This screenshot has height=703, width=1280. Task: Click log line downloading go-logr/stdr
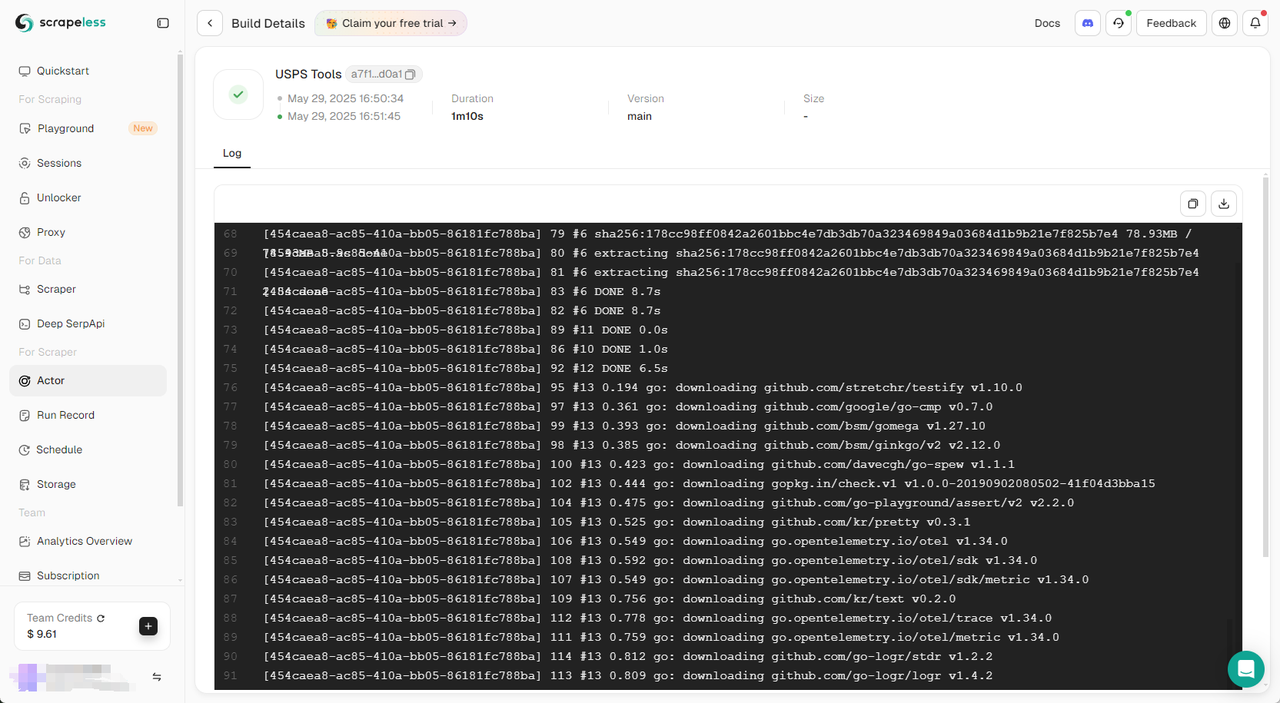click(628, 656)
